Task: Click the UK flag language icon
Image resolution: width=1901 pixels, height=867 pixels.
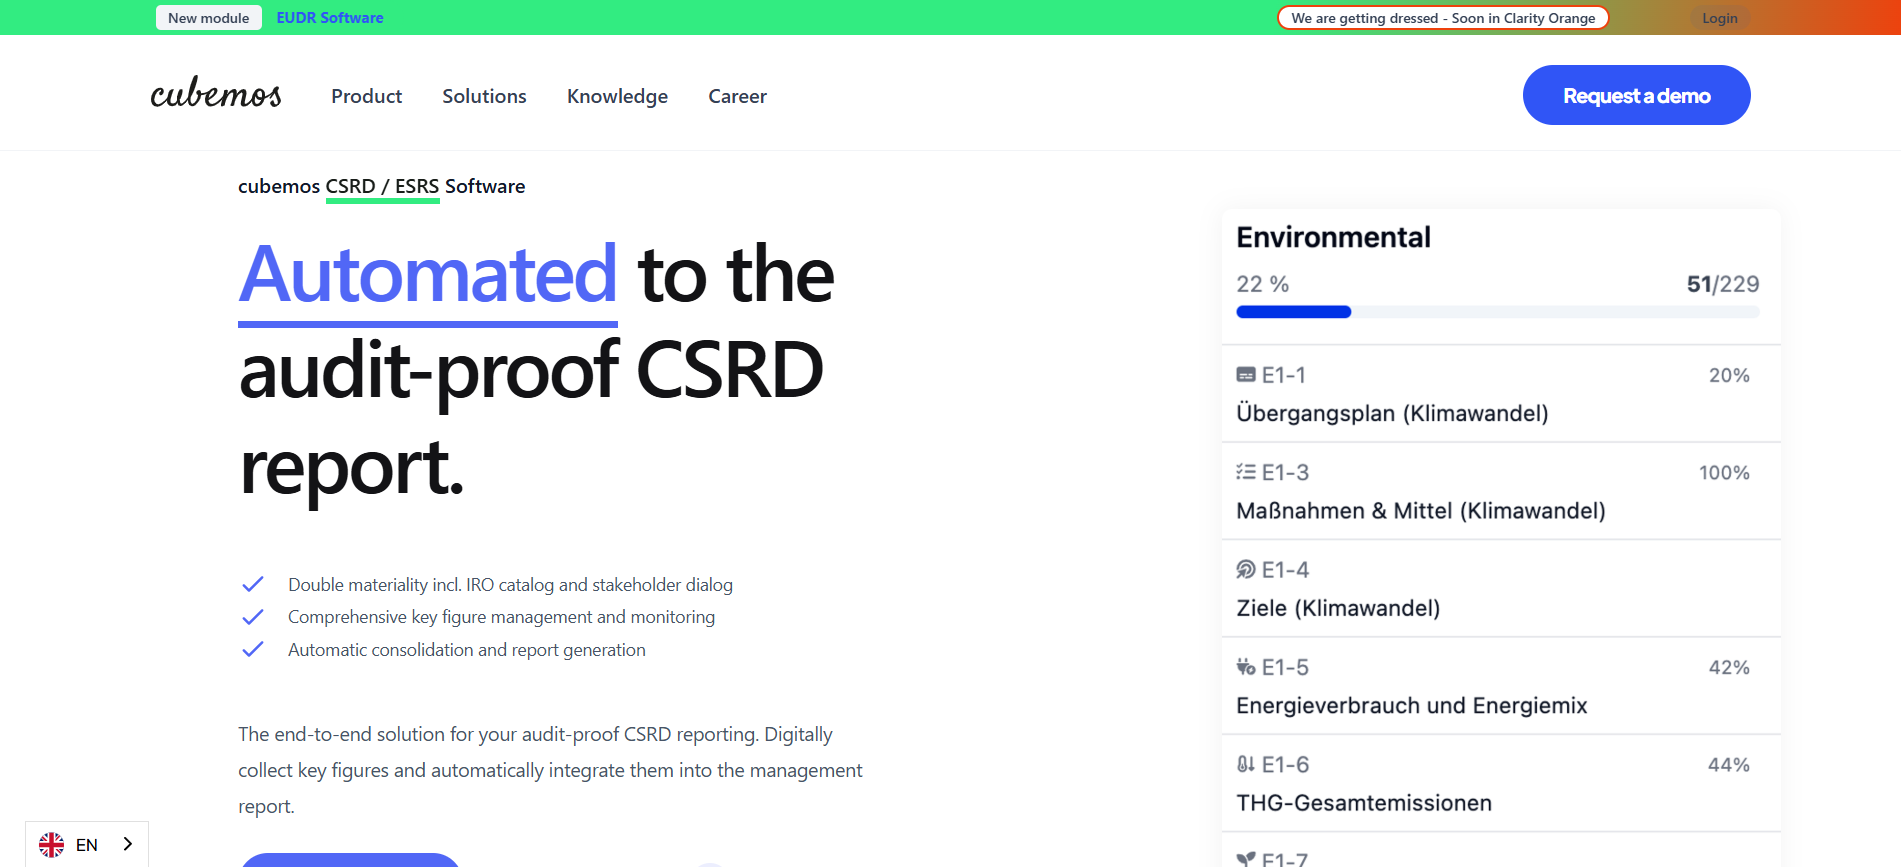Action: pos(52,845)
